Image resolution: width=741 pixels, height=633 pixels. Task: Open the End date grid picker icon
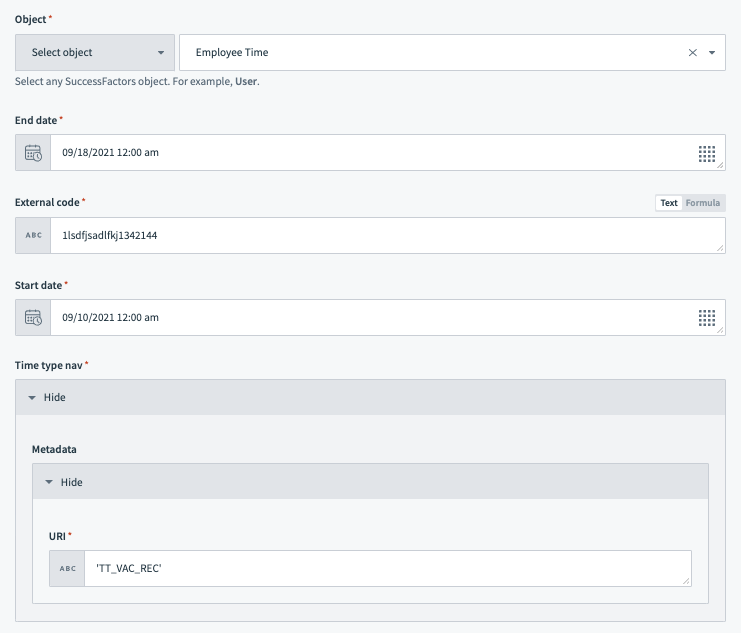click(706, 153)
